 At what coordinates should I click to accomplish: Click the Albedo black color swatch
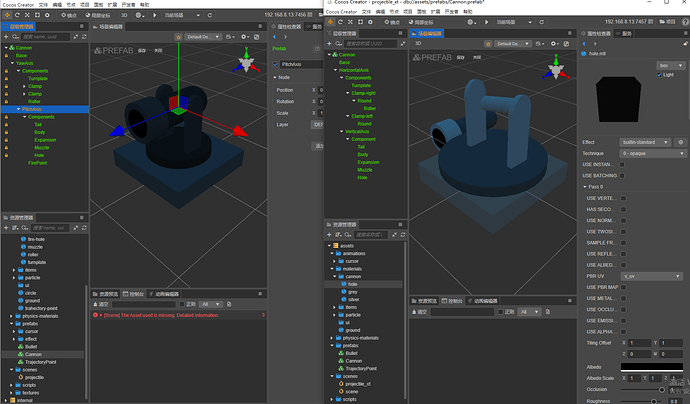point(652,367)
